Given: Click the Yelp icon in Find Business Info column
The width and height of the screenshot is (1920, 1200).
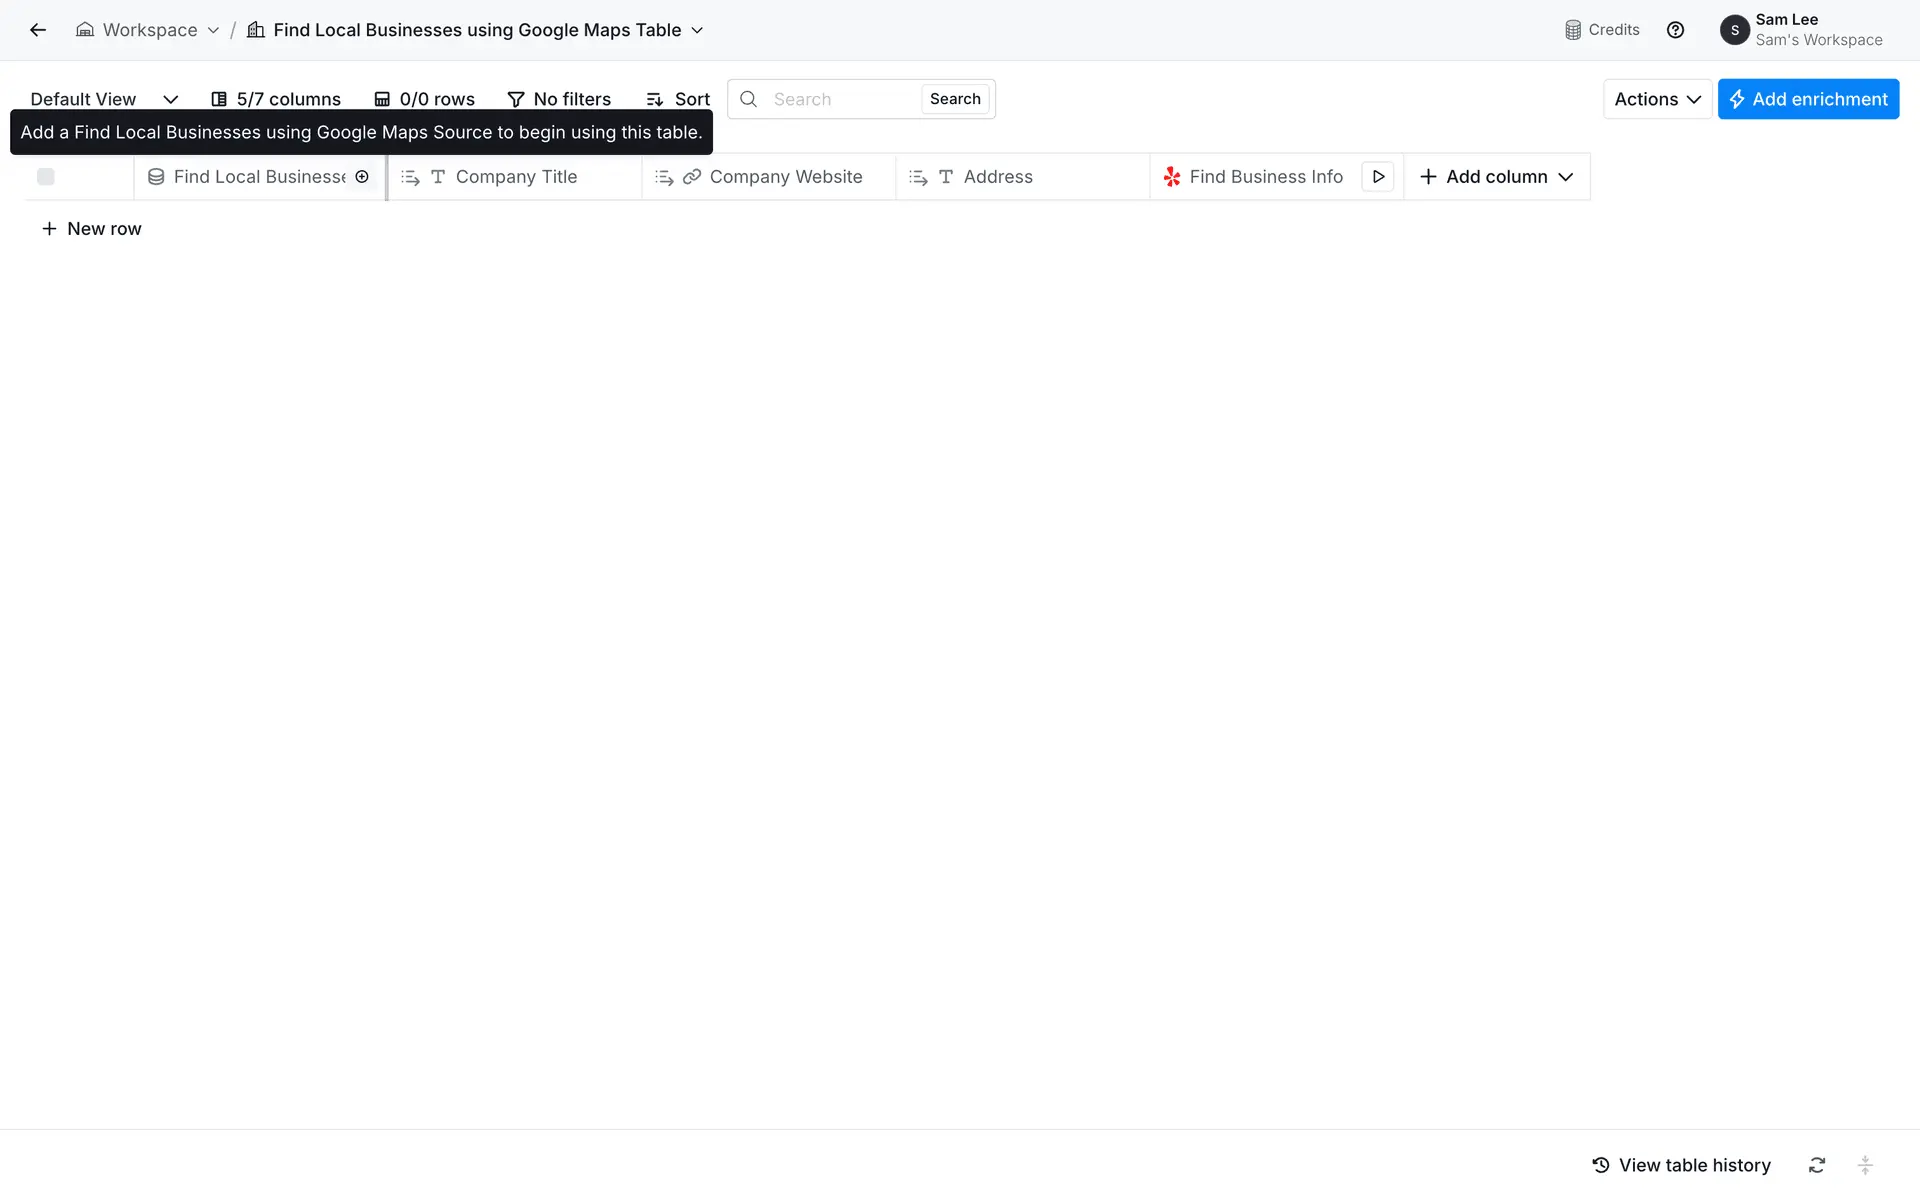Looking at the screenshot, I should 1172,177.
